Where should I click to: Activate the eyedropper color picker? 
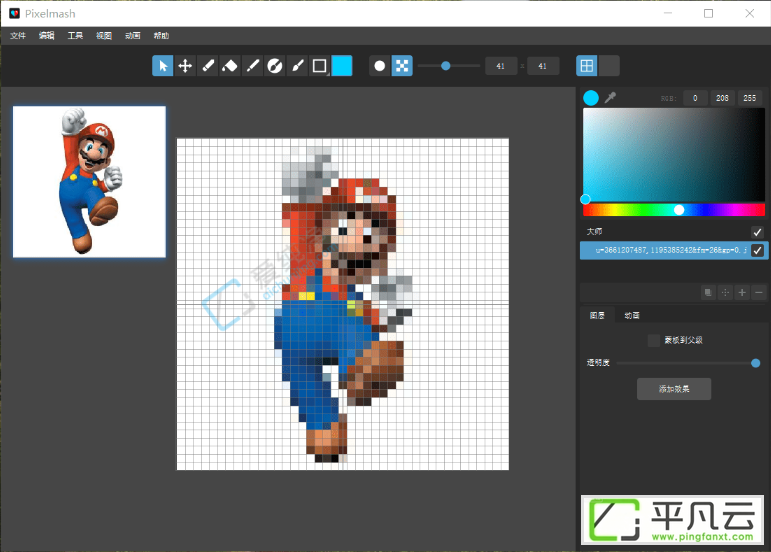pyautogui.click(x=610, y=97)
